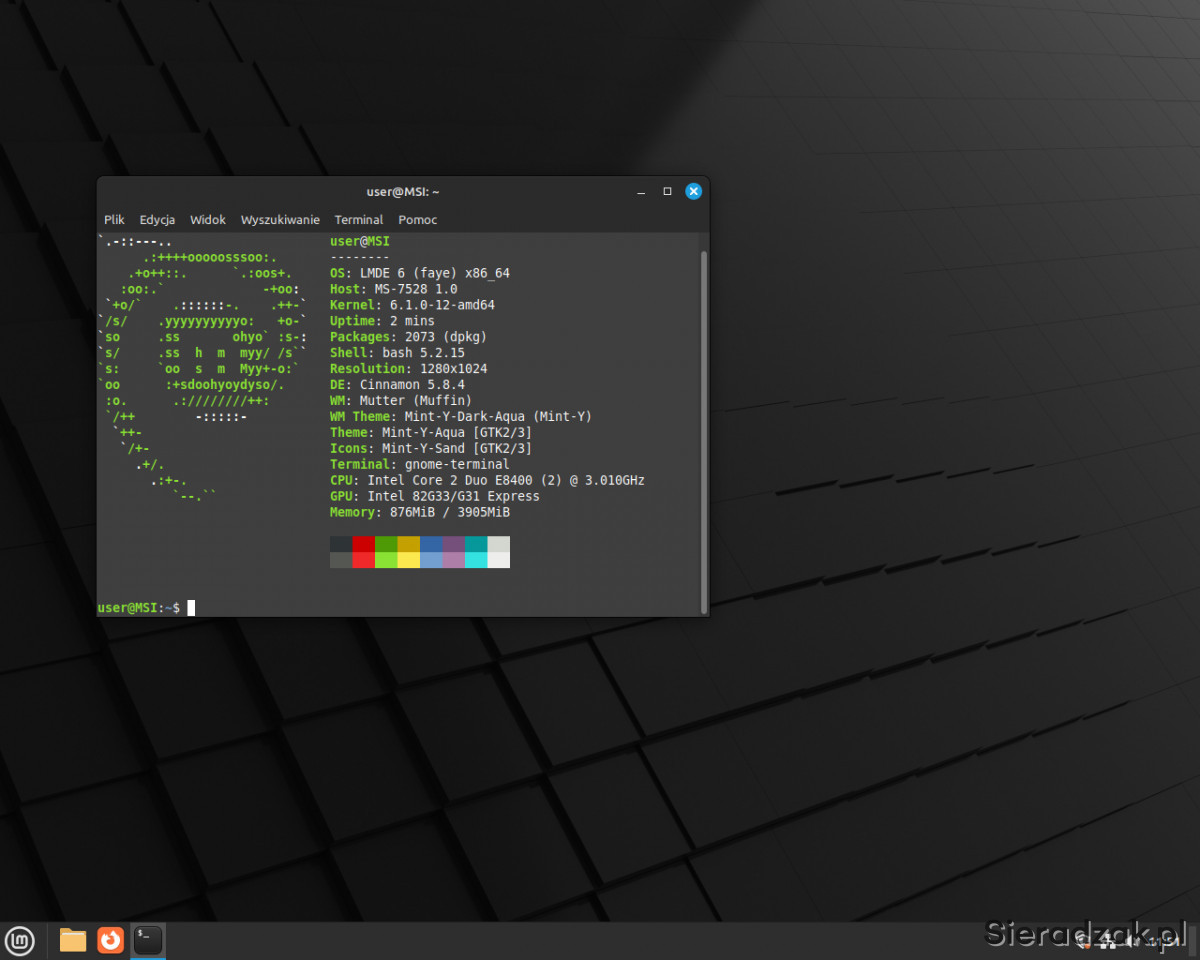Click the 'Shell: bash 5.2.15' line
The image size is (1200, 960).
click(397, 353)
